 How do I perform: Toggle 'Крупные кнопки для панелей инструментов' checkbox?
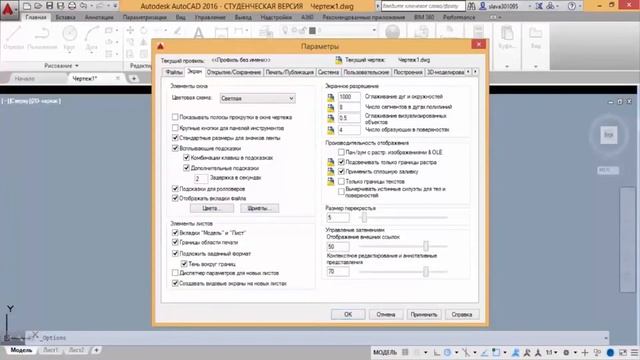(175, 128)
